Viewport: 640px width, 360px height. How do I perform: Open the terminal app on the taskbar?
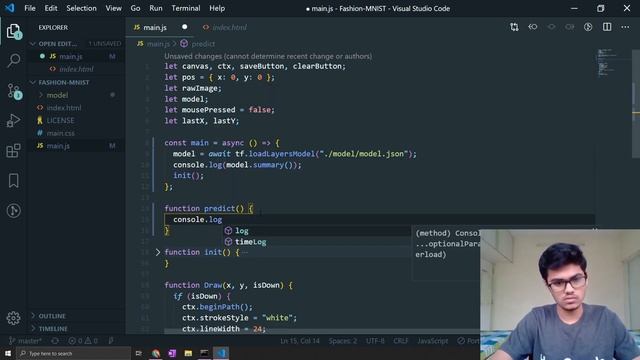point(204,353)
